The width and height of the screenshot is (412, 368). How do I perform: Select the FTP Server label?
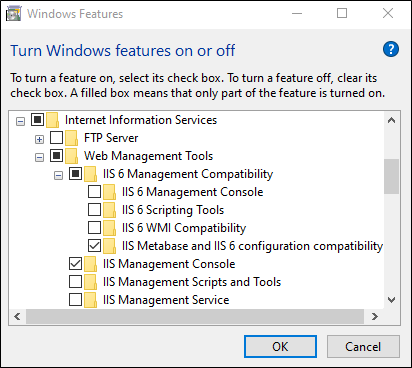click(x=111, y=138)
